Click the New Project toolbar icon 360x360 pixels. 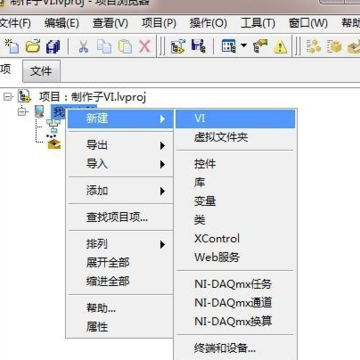coord(12,46)
